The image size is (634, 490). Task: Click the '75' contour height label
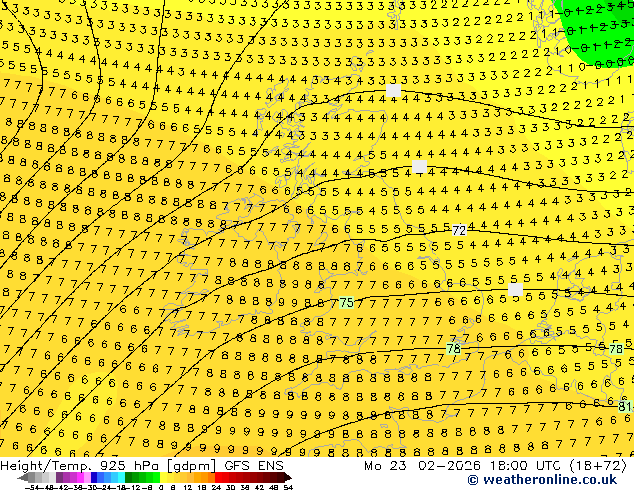(x=347, y=302)
